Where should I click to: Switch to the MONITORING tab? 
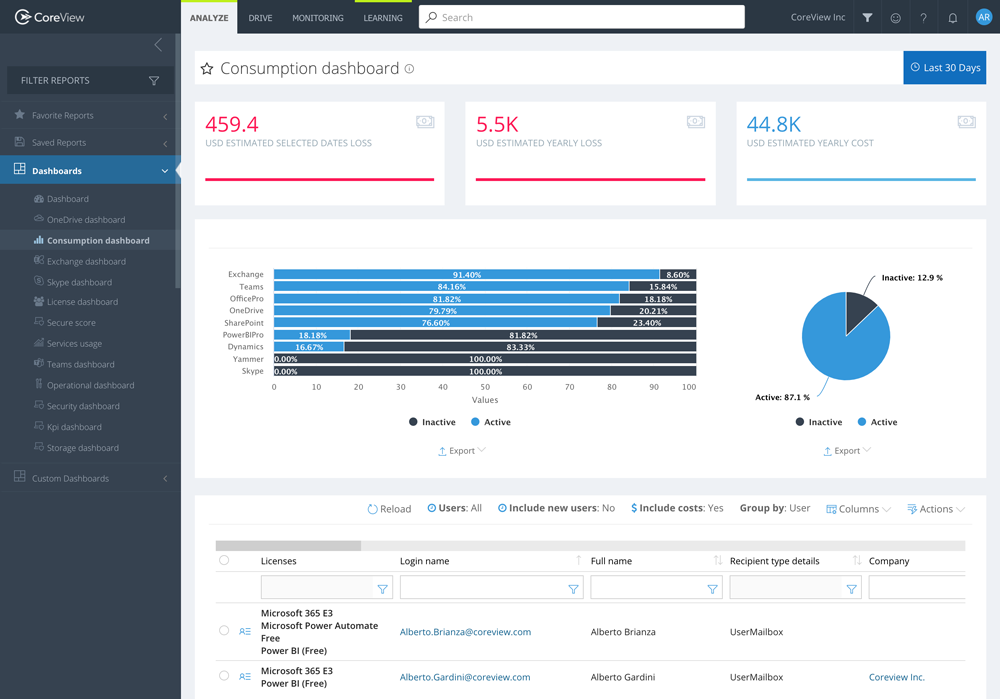click(317, 17)
